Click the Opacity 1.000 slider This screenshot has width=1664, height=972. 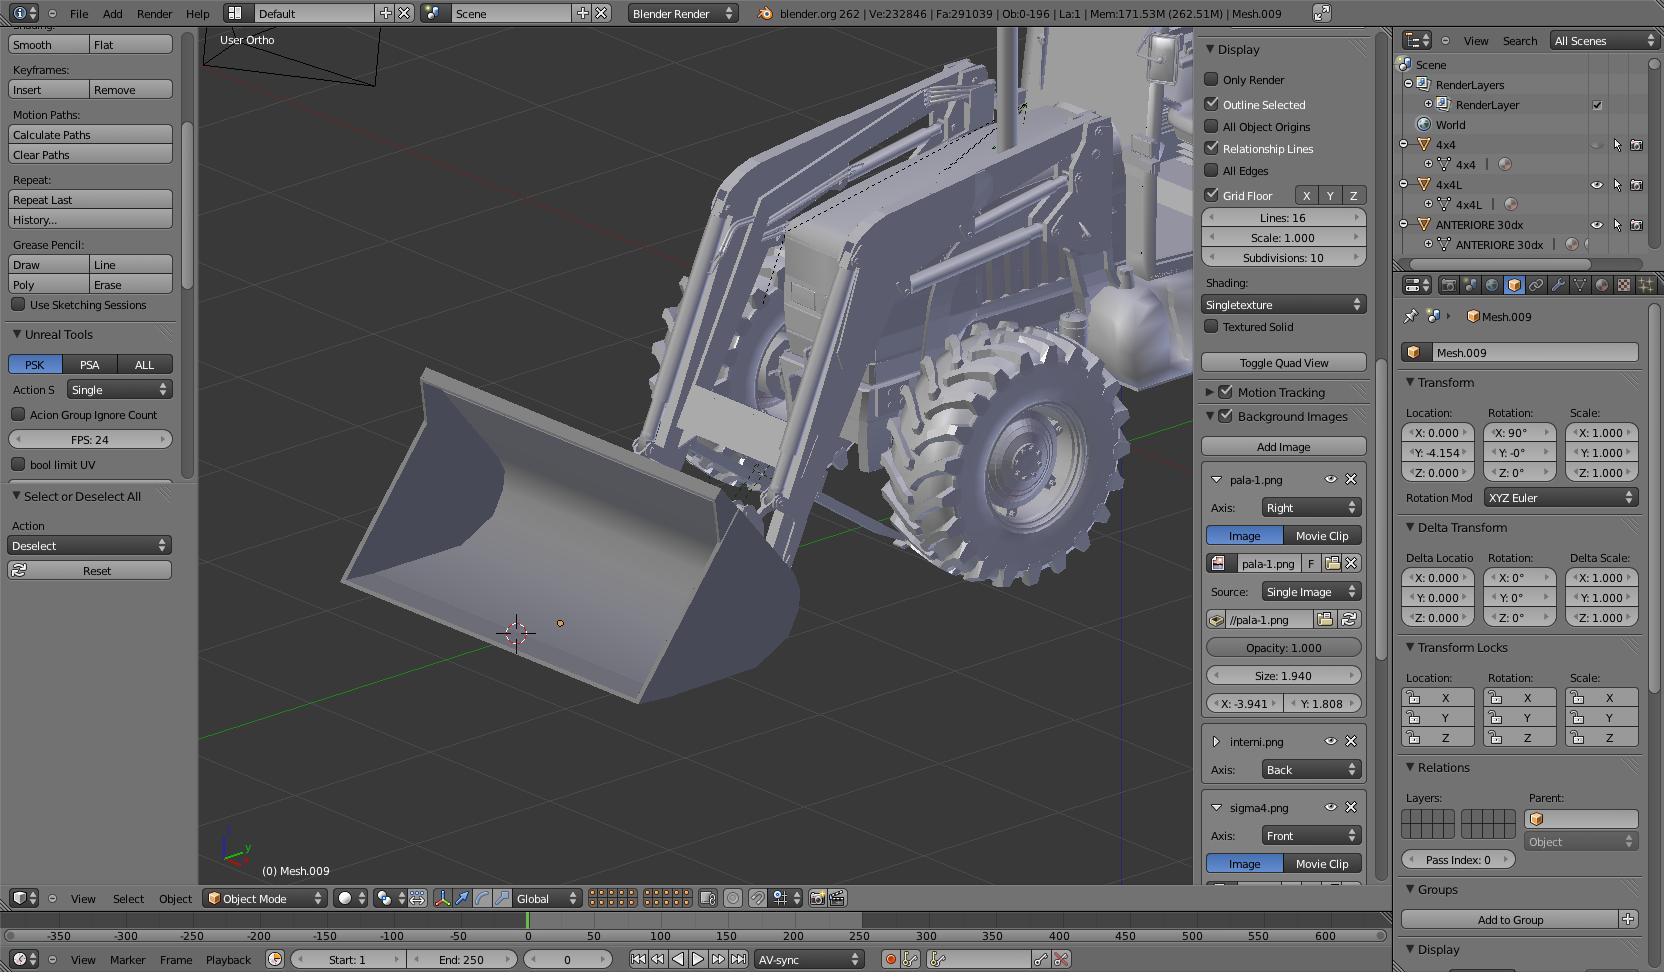[1284, 647]
